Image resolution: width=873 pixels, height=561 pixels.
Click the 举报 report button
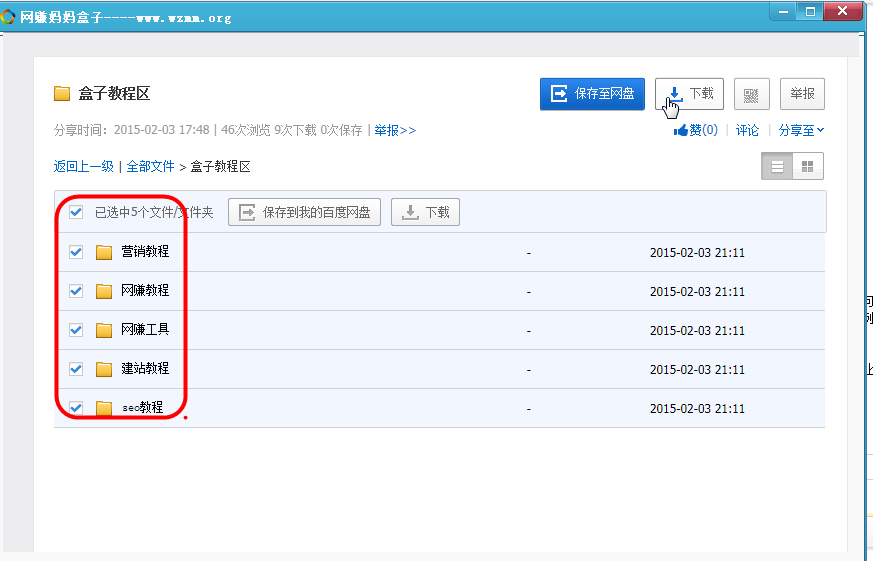(x=802, y=94)
